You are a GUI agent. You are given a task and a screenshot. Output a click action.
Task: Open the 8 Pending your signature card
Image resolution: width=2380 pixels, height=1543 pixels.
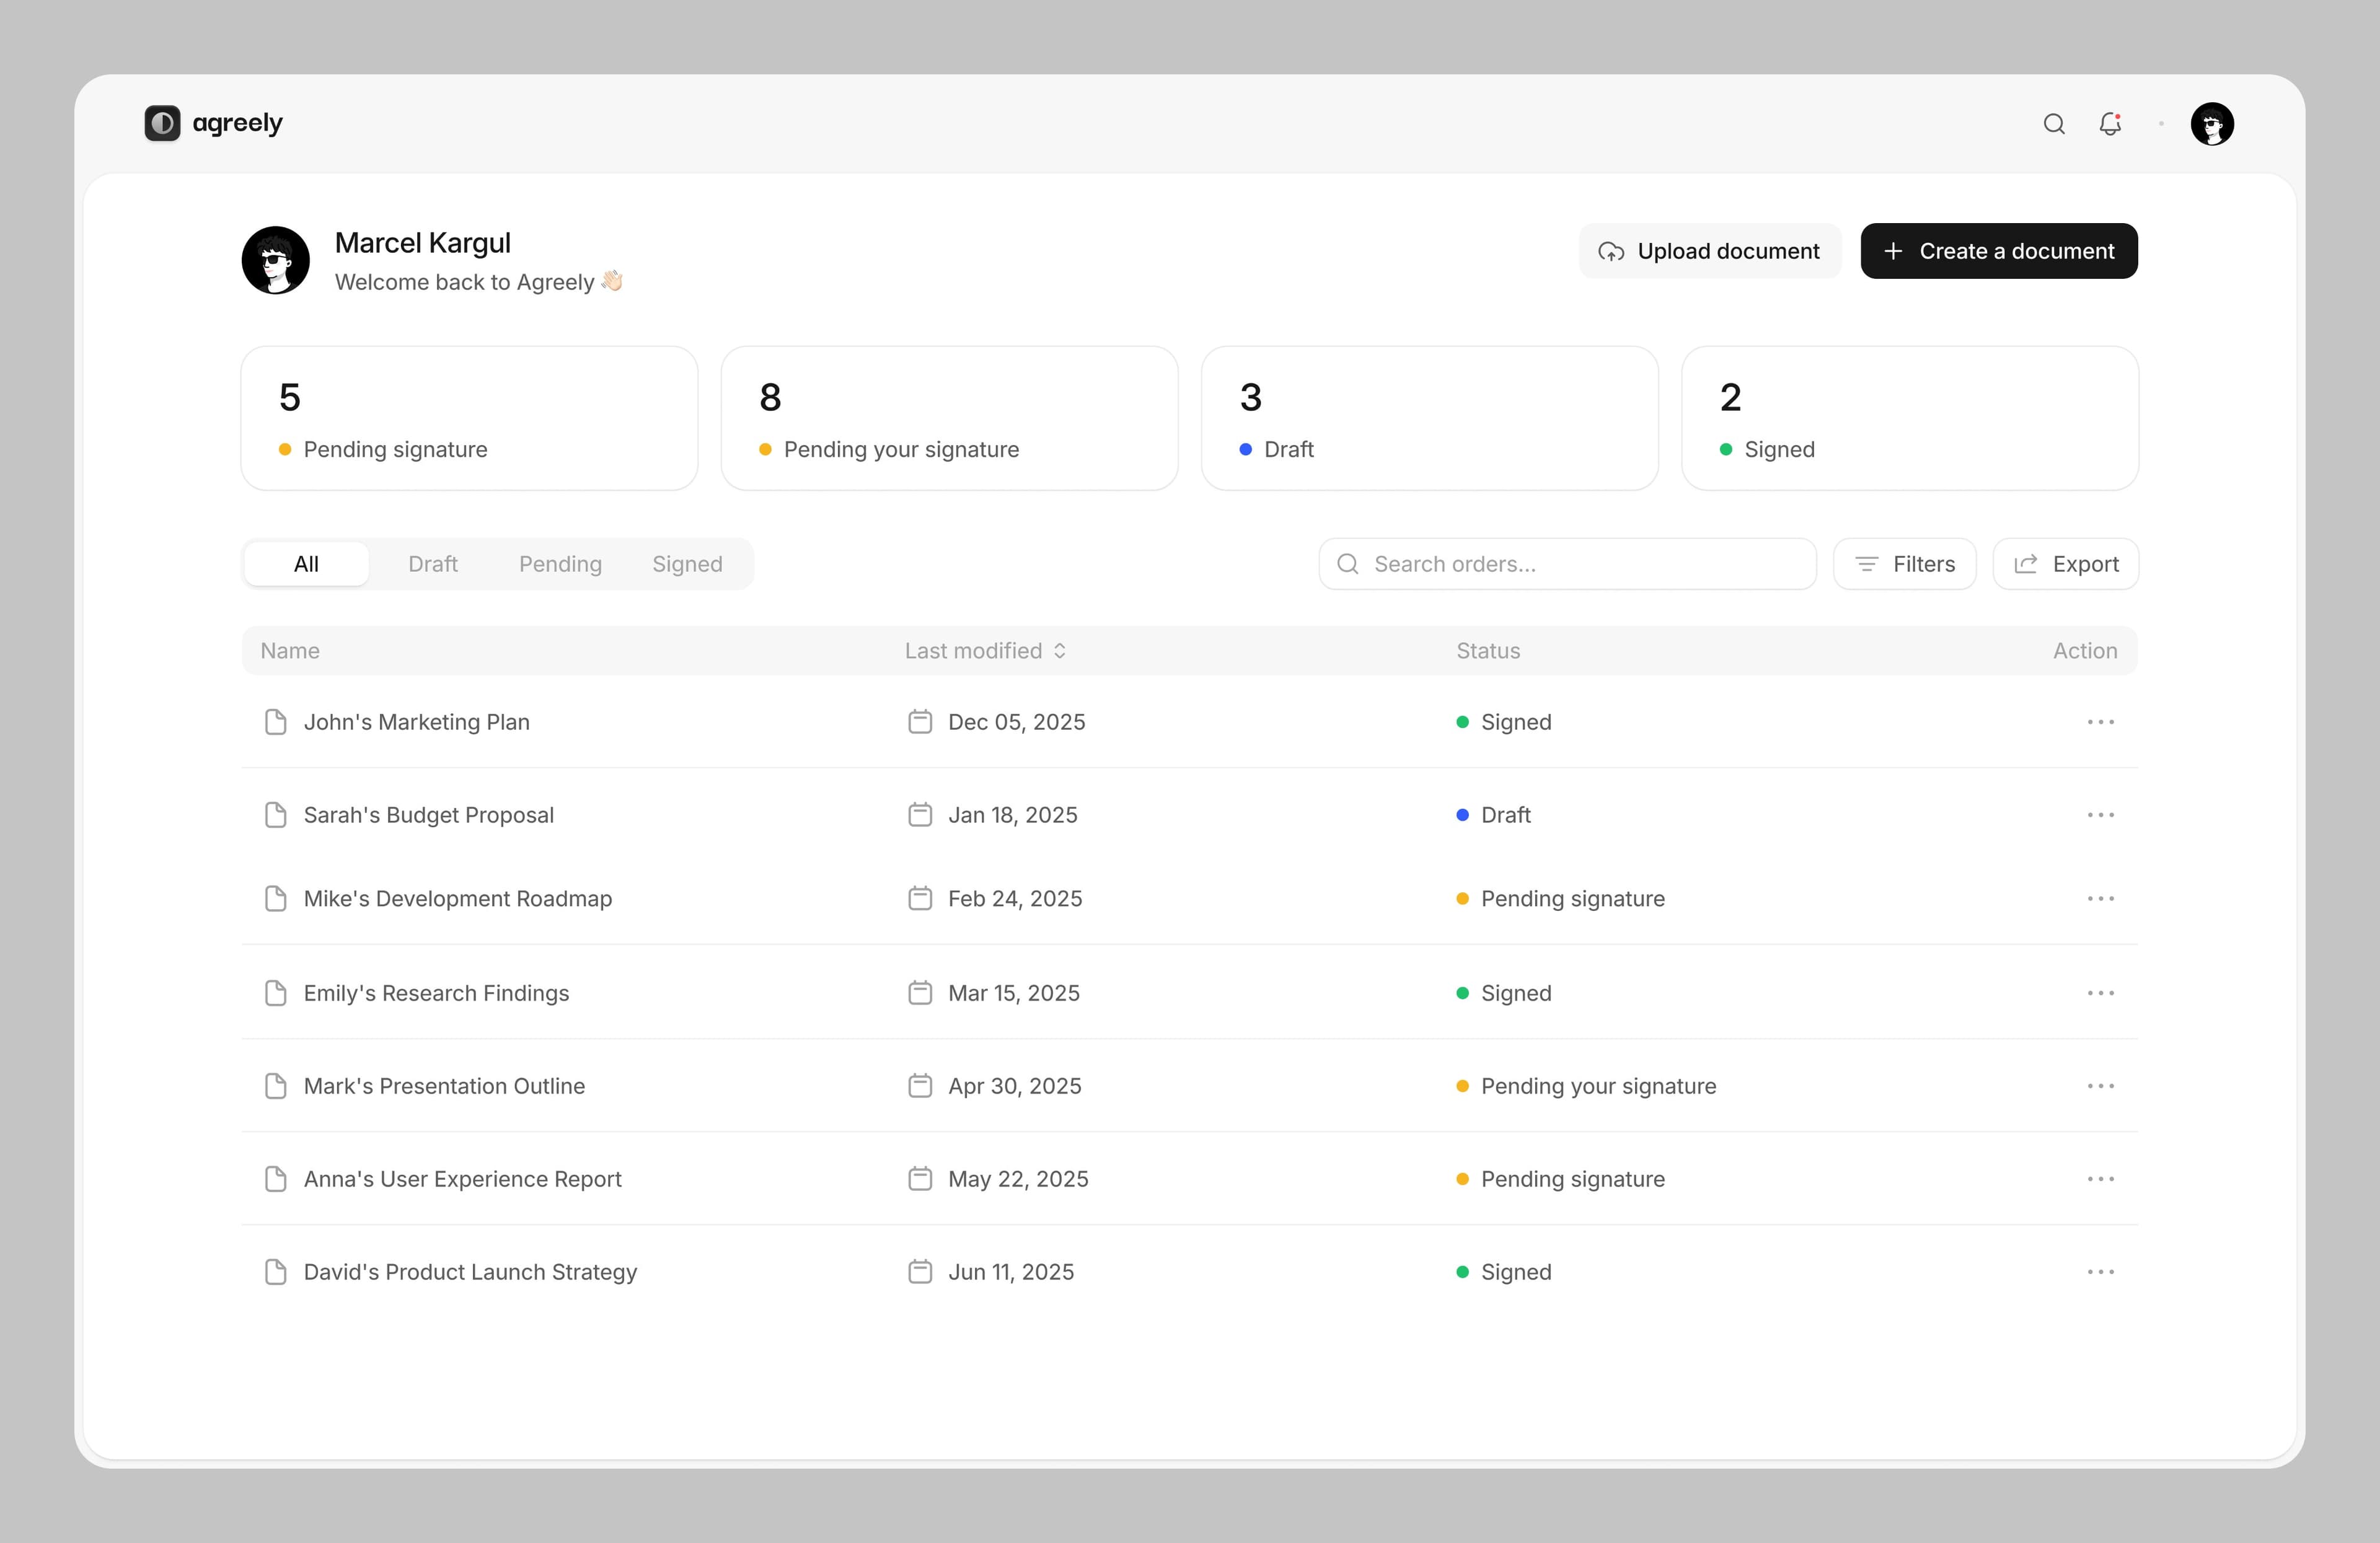point(949,418)
